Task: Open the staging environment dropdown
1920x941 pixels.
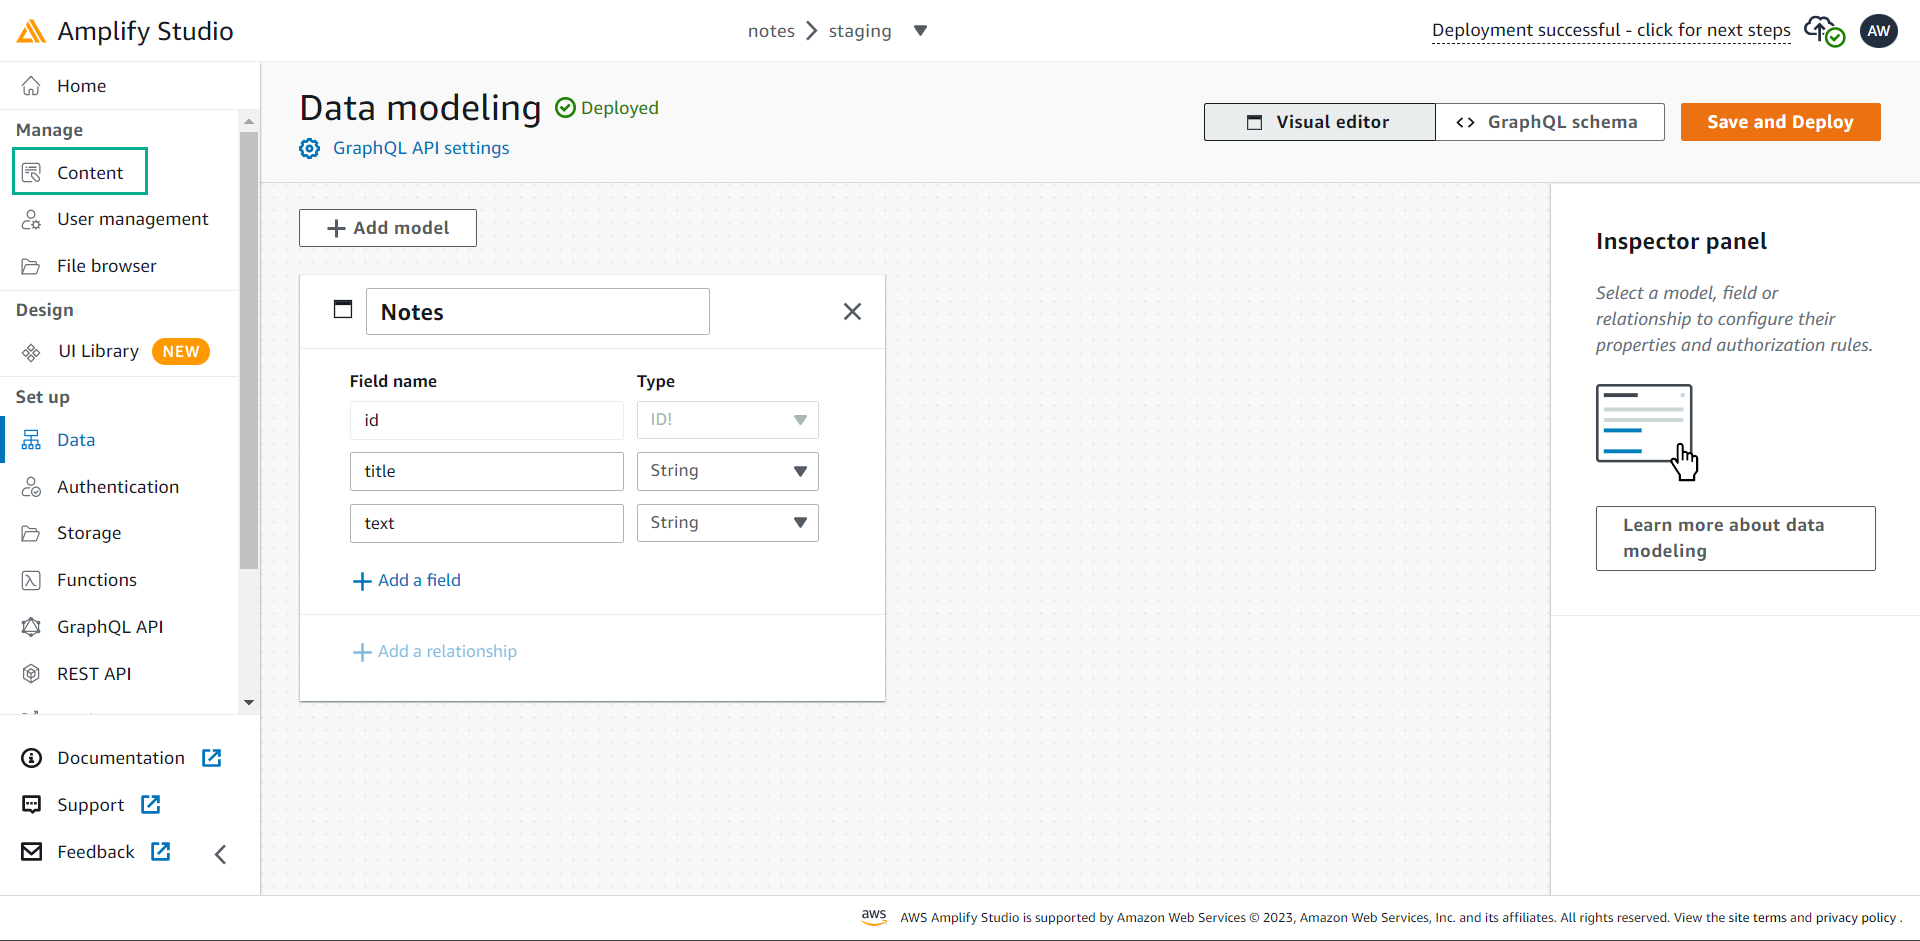Action: point(921,31)
